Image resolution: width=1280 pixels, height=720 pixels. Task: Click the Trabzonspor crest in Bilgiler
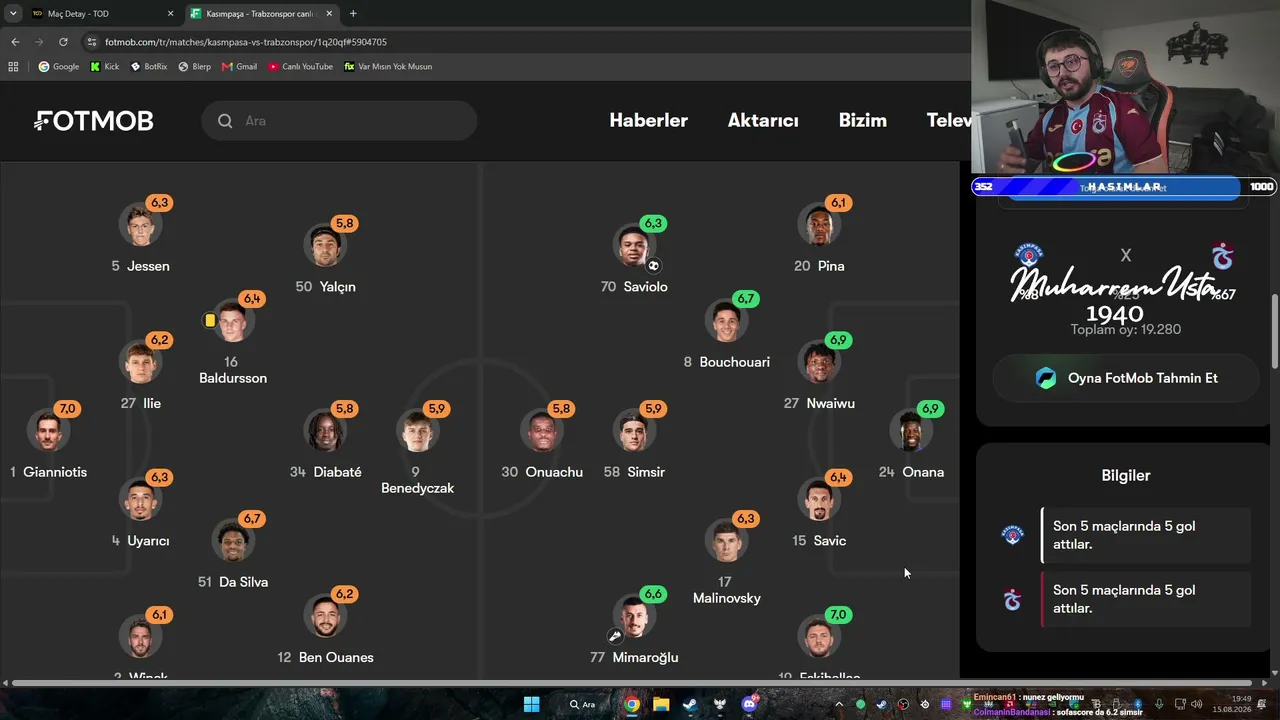coord(1013,599)
